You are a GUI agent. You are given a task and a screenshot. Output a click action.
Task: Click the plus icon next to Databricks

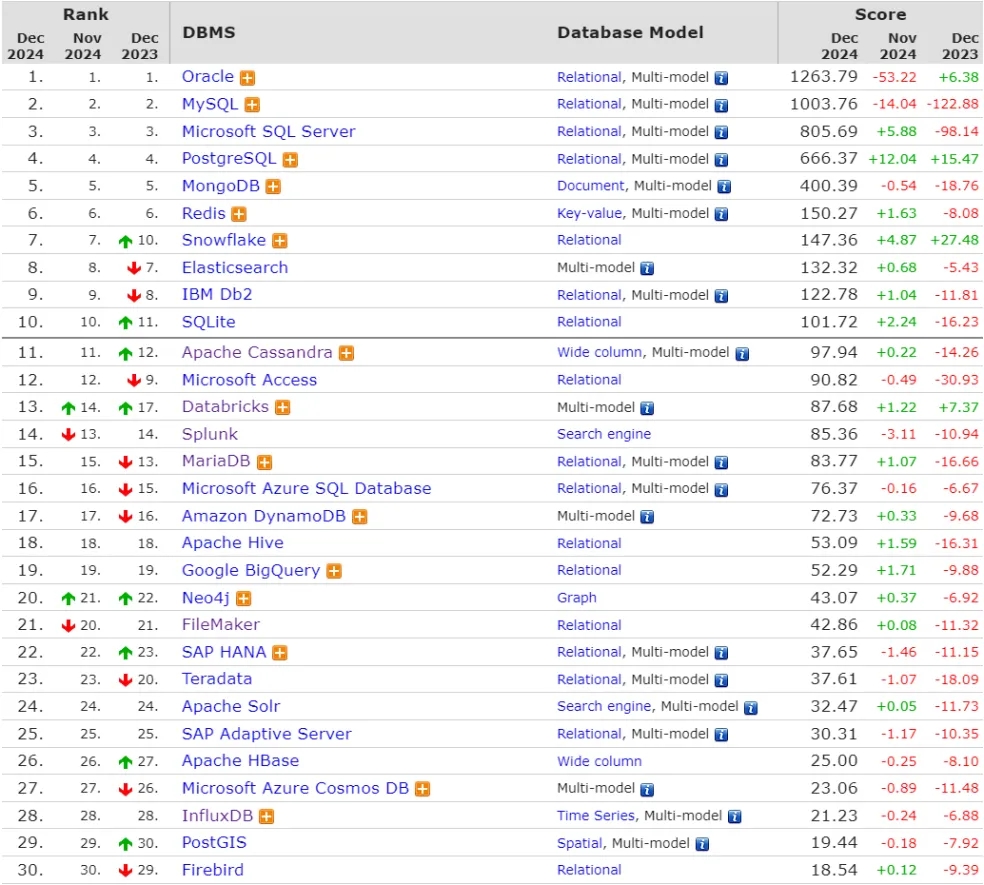pos(283,408)
